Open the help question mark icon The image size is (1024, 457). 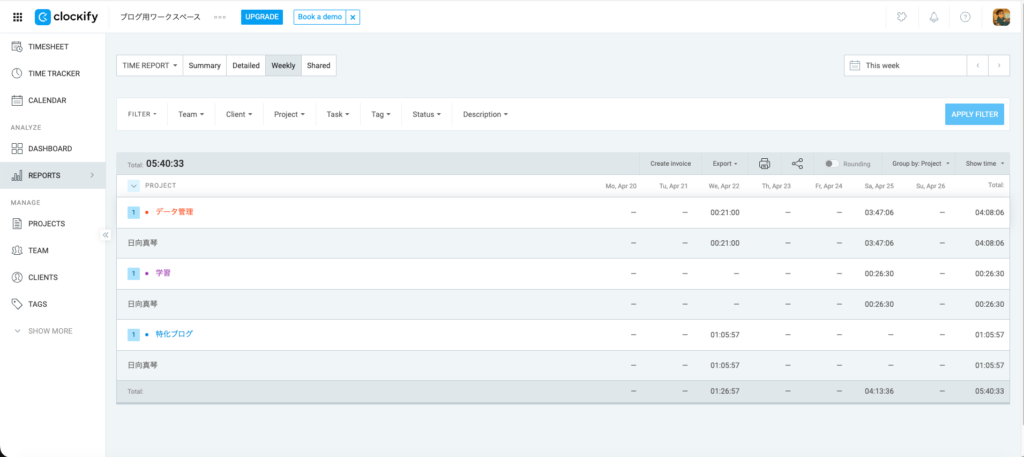(965, 17)
